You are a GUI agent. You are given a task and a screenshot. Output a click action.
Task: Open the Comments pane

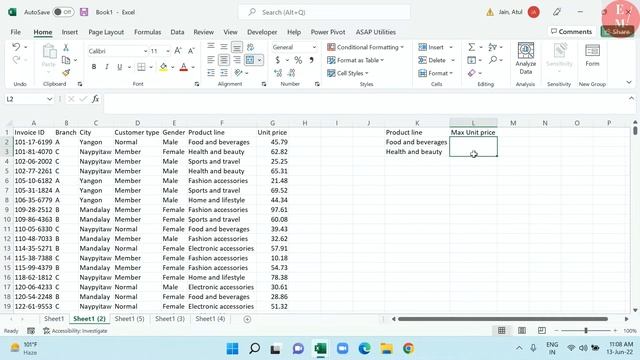571,31
